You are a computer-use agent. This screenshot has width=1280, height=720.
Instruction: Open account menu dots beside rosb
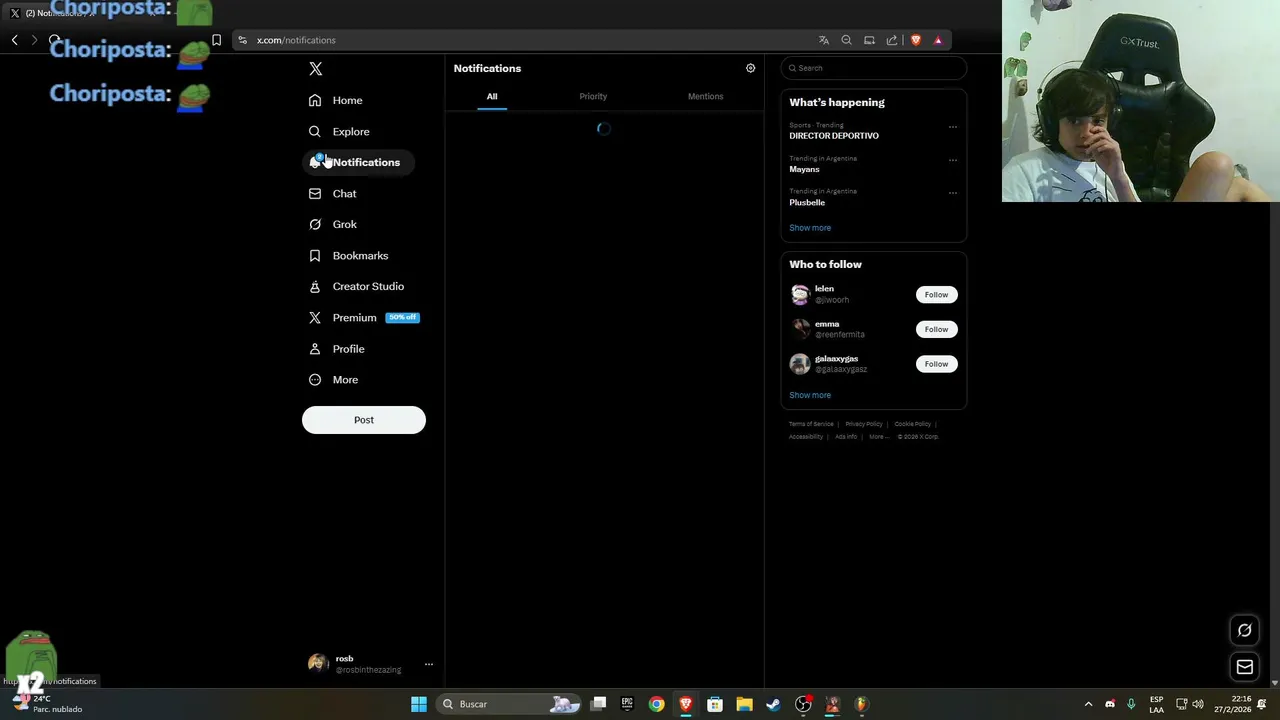(429, 664)
